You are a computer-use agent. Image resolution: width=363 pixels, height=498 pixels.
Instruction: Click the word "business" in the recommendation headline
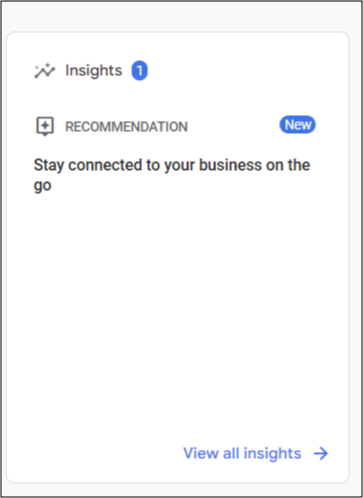(230, 165)
